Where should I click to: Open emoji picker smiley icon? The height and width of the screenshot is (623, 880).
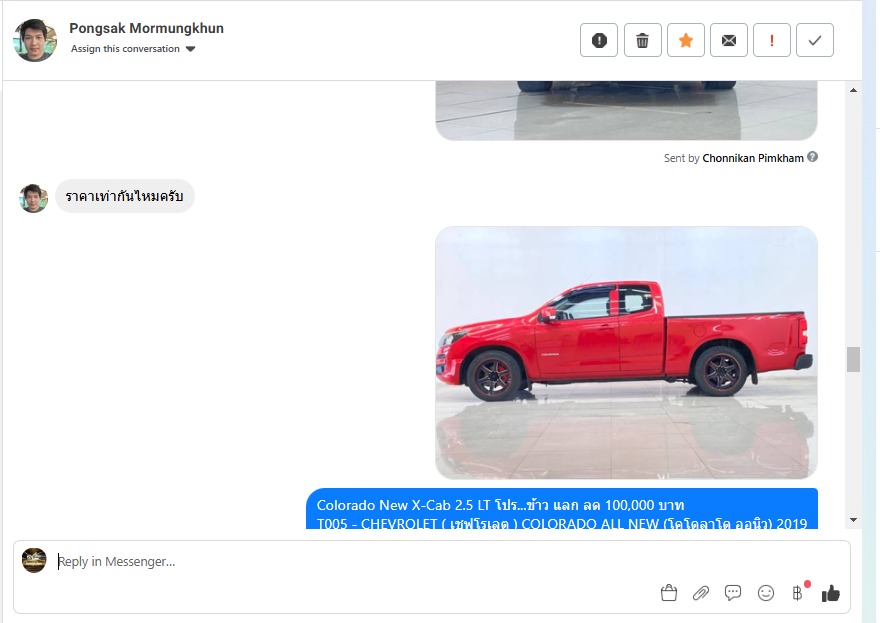[766, 593]
